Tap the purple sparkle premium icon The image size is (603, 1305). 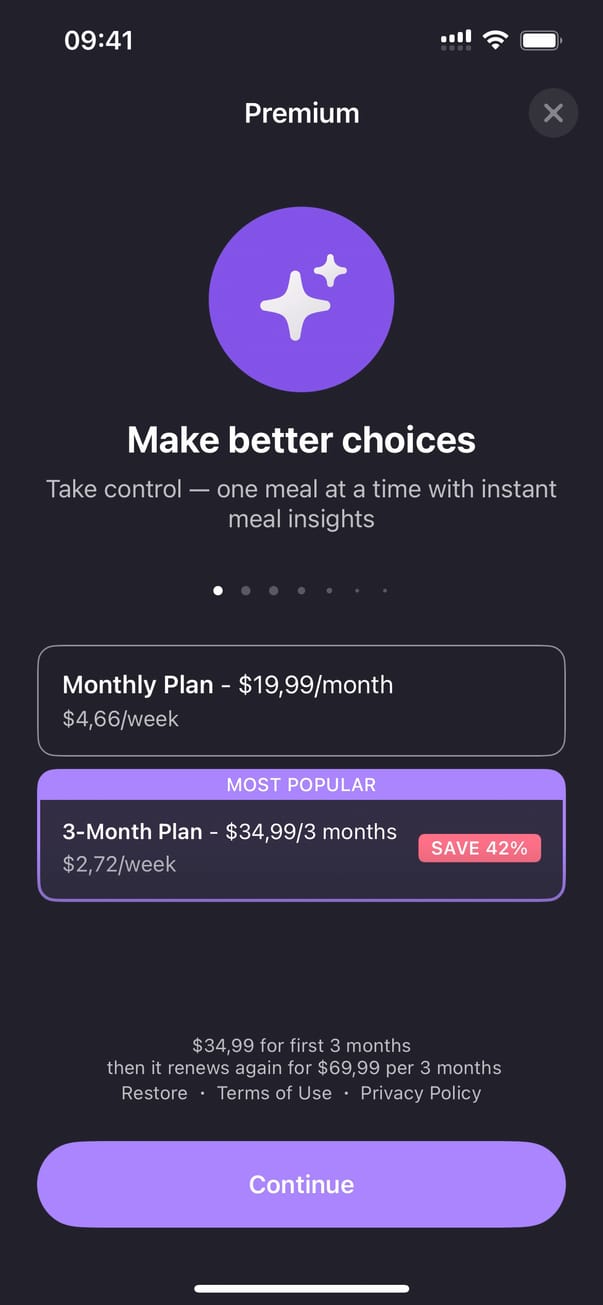click(x=301, y=299)
